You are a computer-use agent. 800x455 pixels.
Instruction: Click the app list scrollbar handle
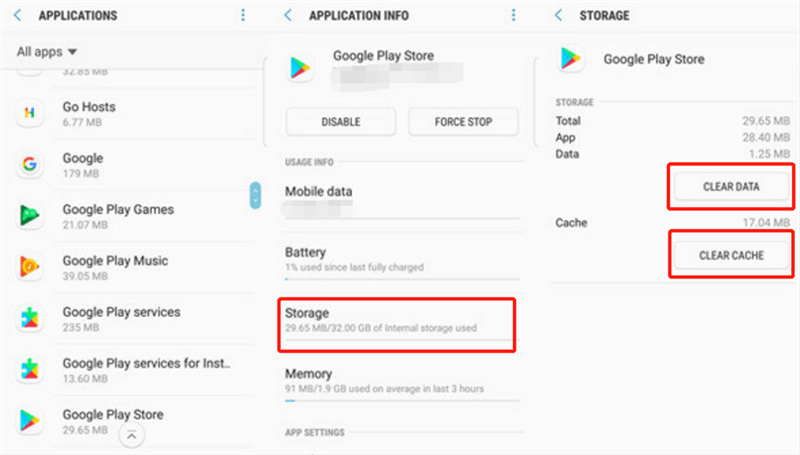255,196
